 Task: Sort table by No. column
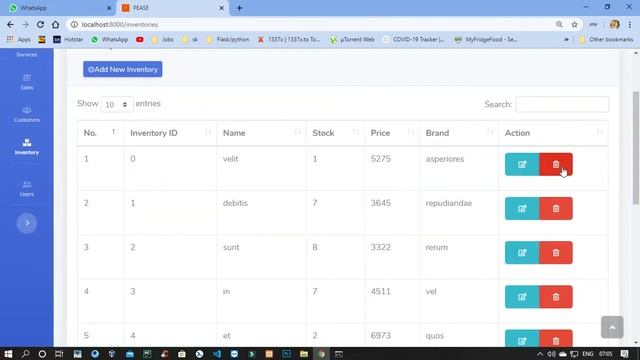click(x=100, y=133)
